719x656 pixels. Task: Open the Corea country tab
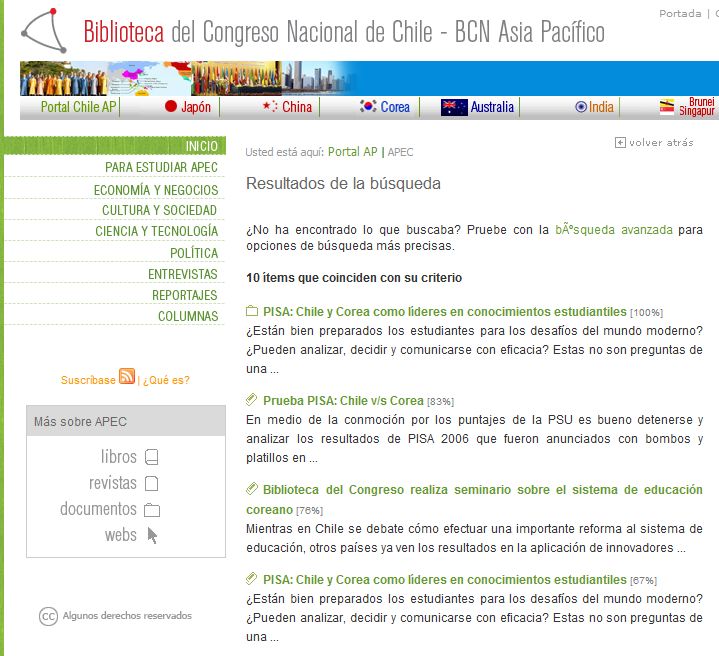[395, 106]
